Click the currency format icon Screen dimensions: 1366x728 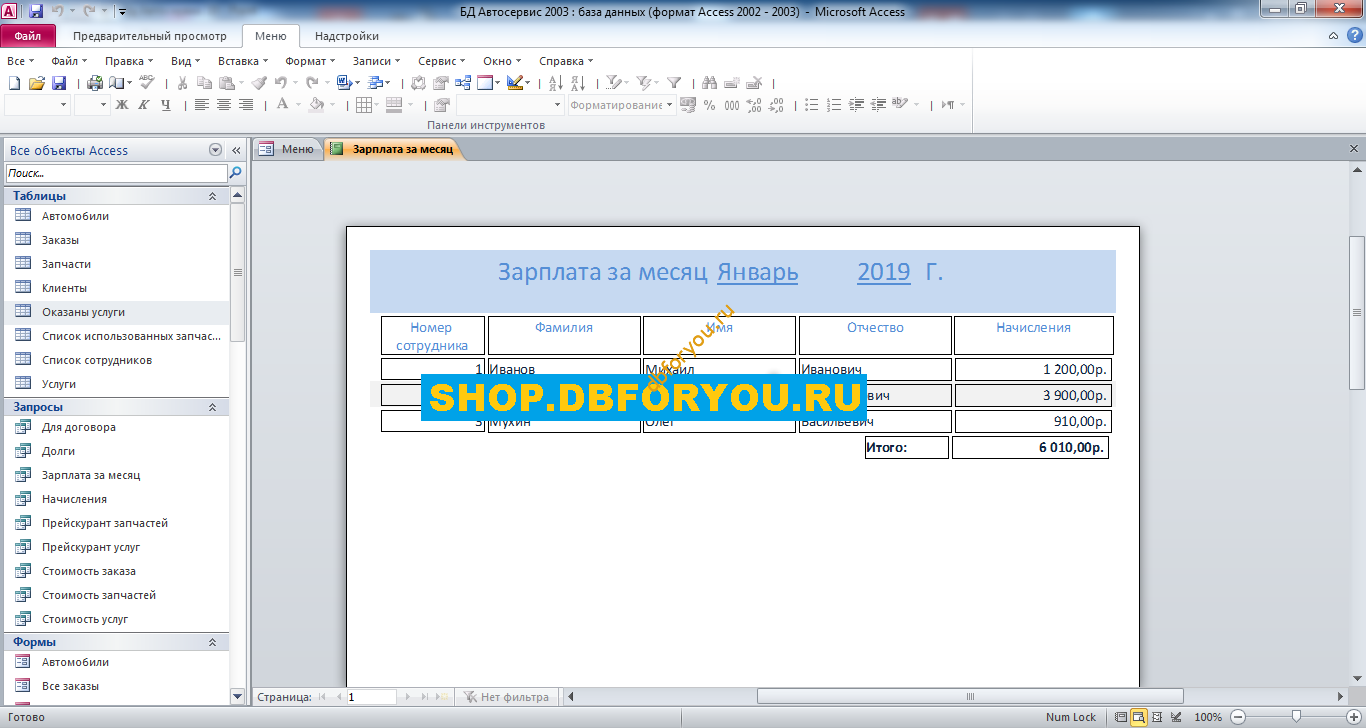687,105
